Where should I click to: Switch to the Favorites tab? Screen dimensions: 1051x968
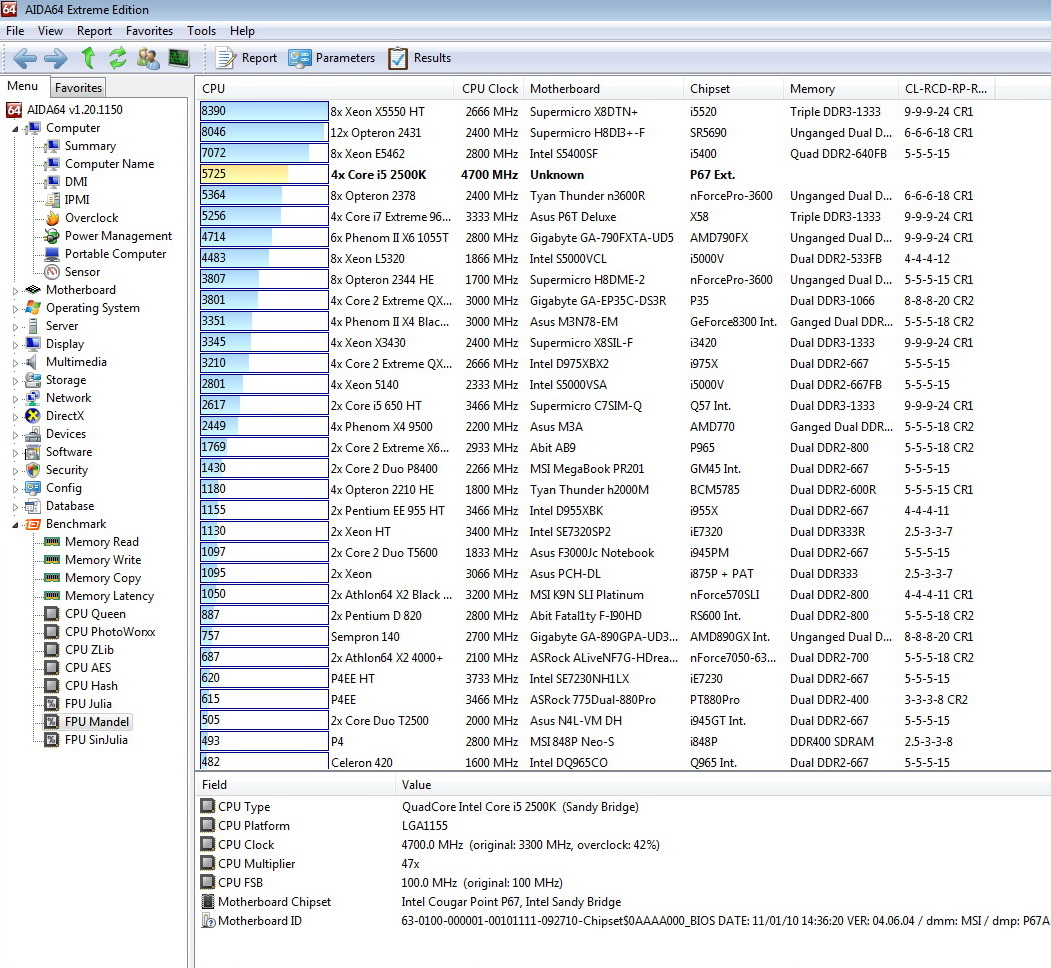point(78,88)
